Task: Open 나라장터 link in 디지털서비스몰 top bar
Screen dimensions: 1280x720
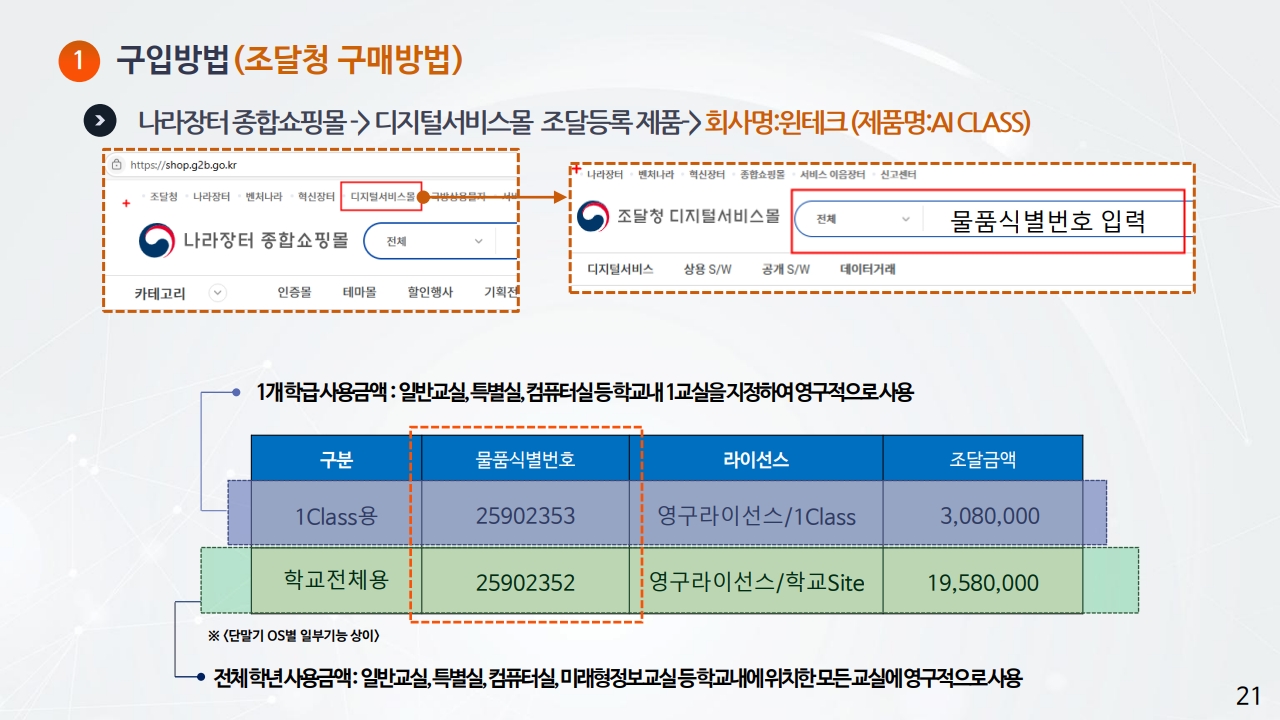Action: pyautogui.click(x=605, y=174)
